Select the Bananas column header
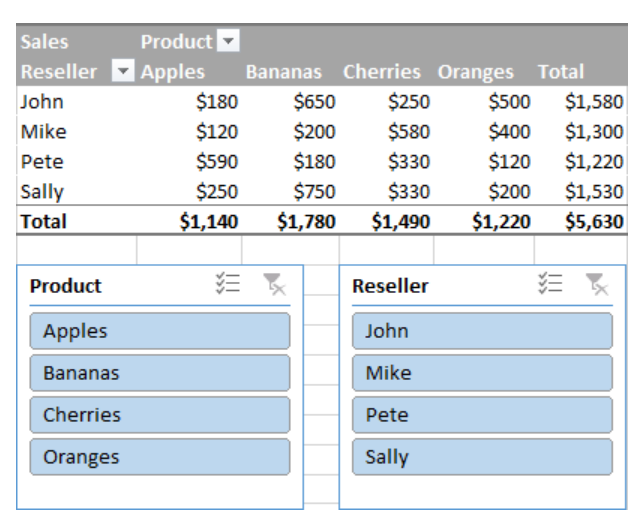The width and height of the screenshot is (631, 517). pos(285,72)
